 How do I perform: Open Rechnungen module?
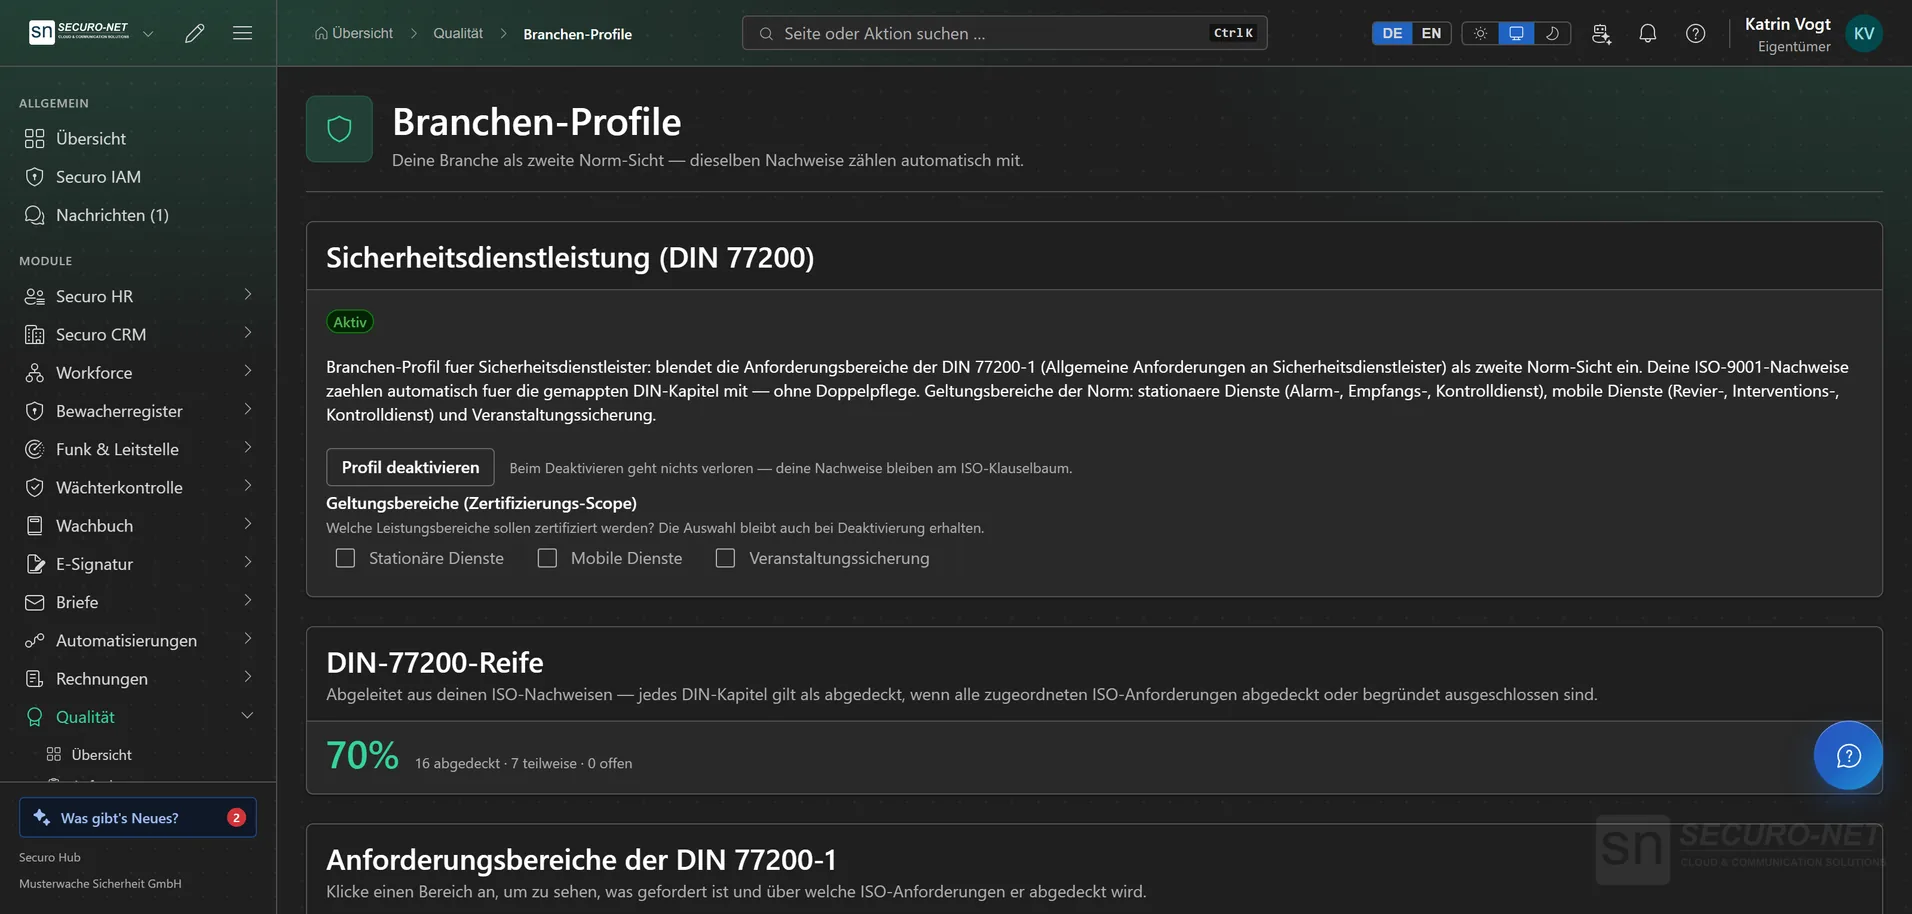138,679
